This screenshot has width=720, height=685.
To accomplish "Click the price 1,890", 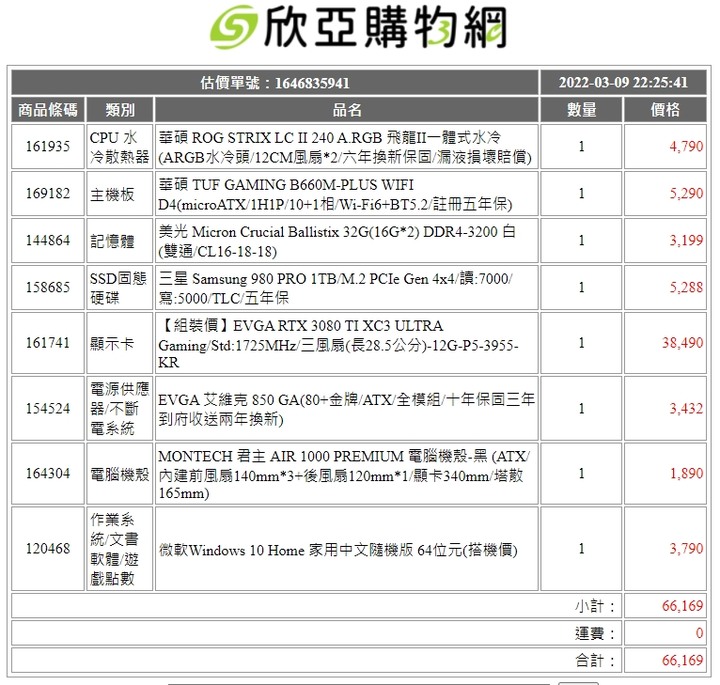I will 686,473.
